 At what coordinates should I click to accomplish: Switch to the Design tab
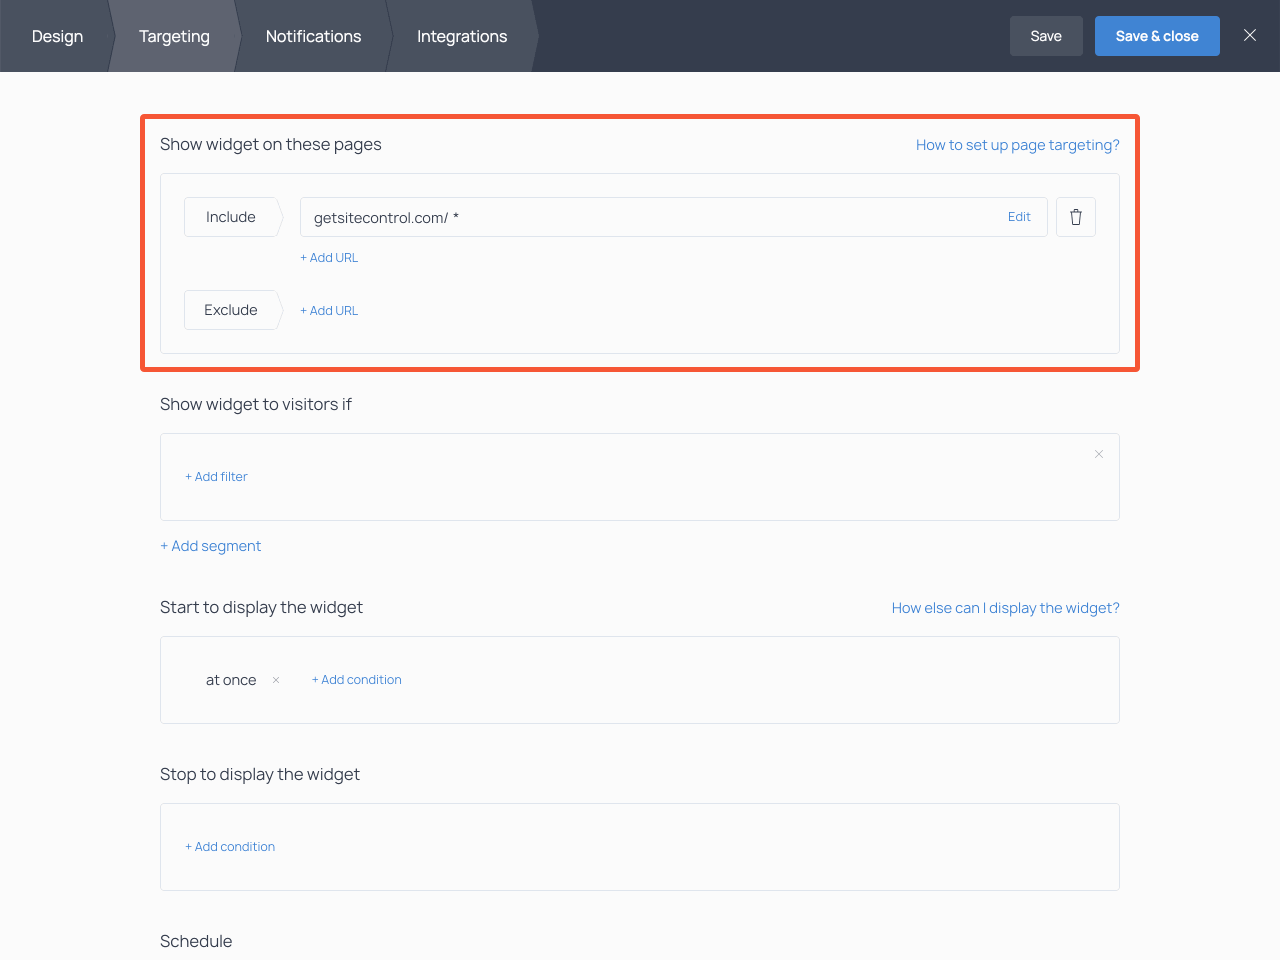(x=57, y=36)
